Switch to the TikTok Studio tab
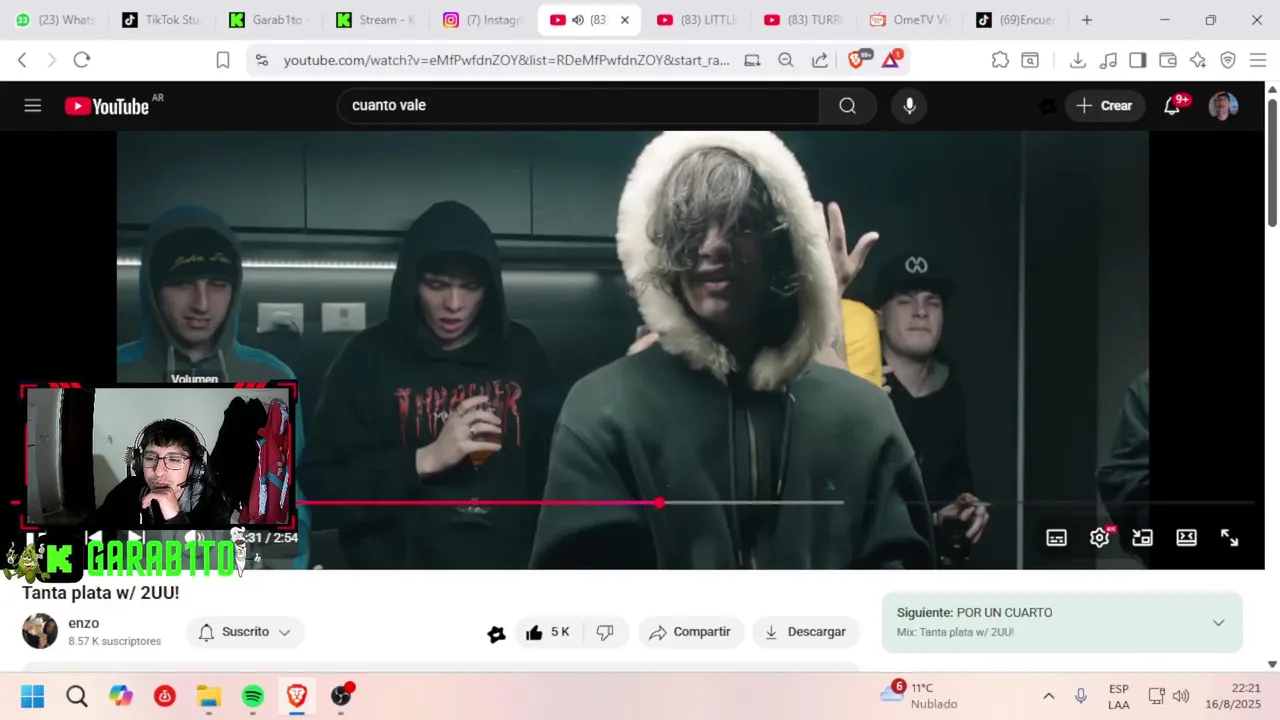This screenshot has height=720, width=1280. pyautogui.click(x=160, y=20)
